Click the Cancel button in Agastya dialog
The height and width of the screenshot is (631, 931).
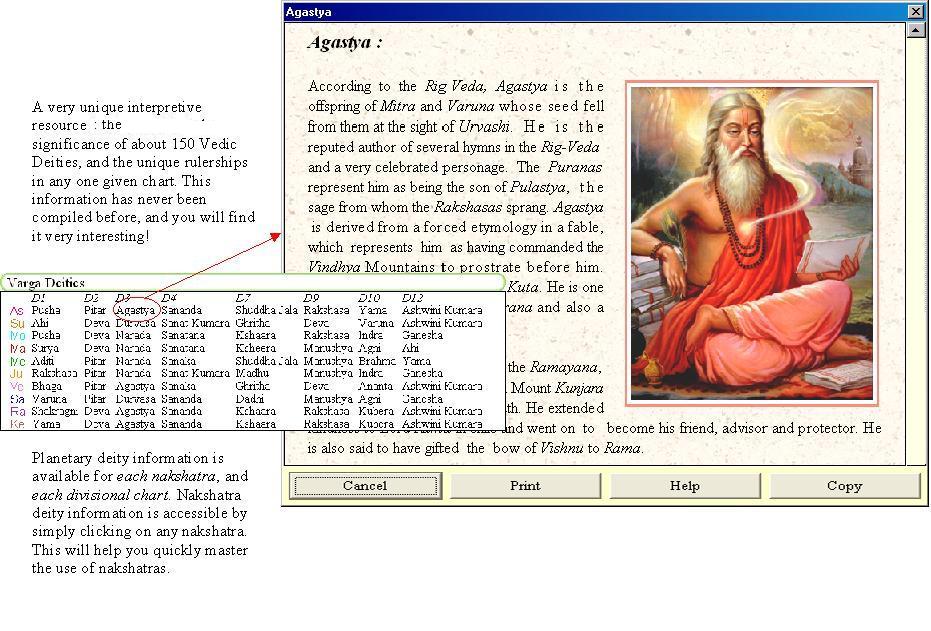(365, 486)
